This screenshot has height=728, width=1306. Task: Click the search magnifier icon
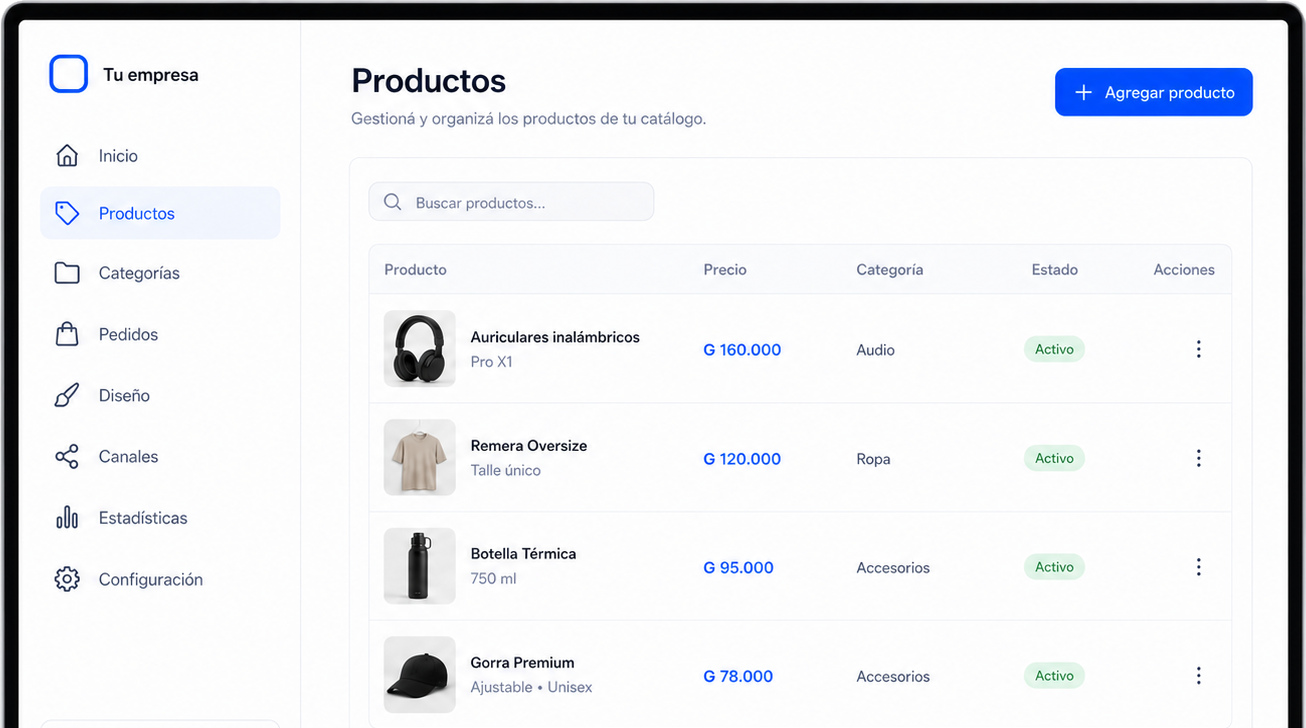[393, 202]
